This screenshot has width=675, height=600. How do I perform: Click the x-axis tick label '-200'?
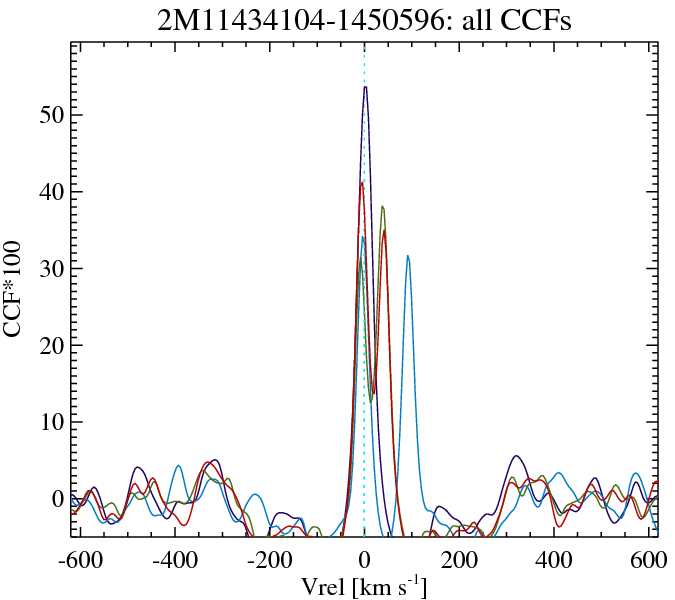[x=269, y=558]
